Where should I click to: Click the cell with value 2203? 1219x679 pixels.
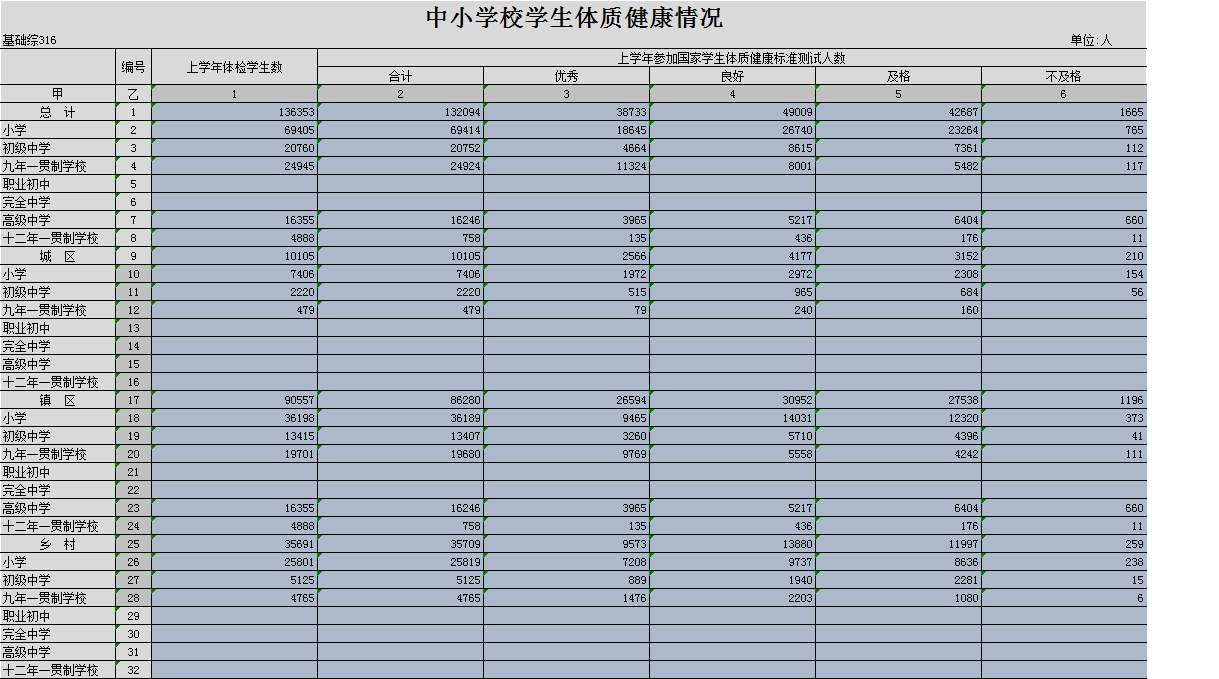[732, 598]
